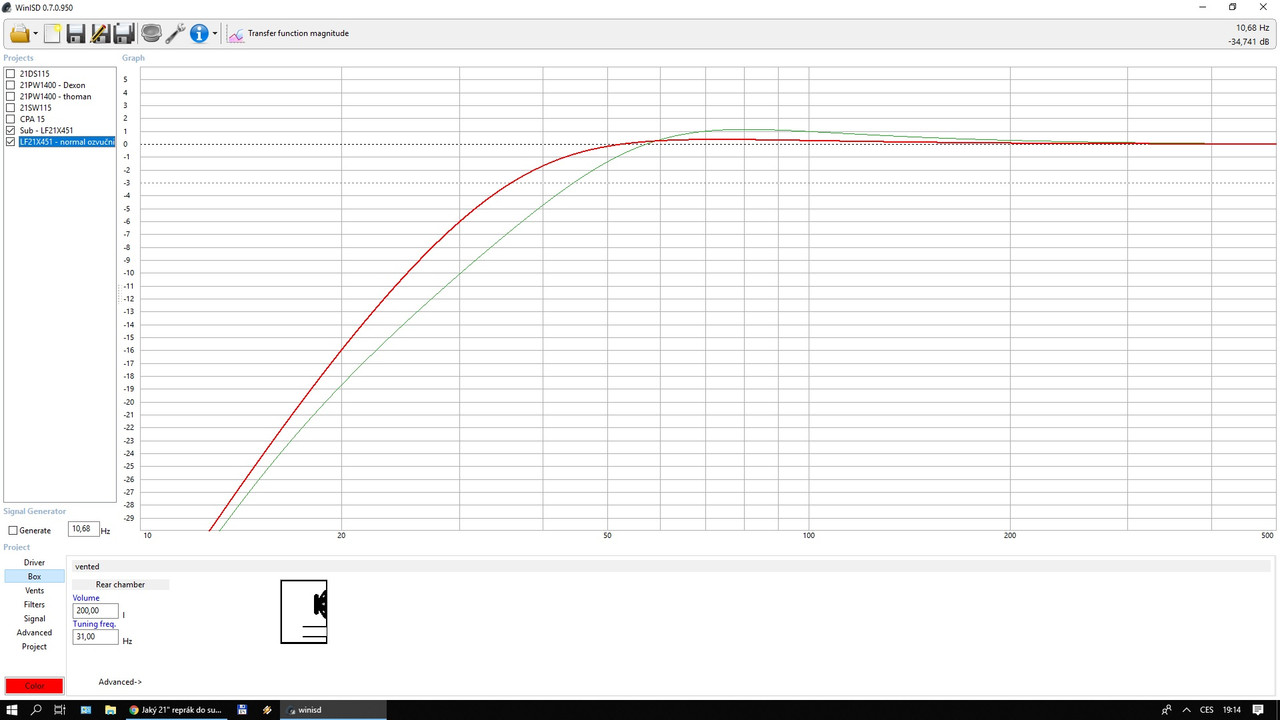Toggle the Generate signal checkbox
Viewport: 1280px width, 720px height.
tap(13, 531)
